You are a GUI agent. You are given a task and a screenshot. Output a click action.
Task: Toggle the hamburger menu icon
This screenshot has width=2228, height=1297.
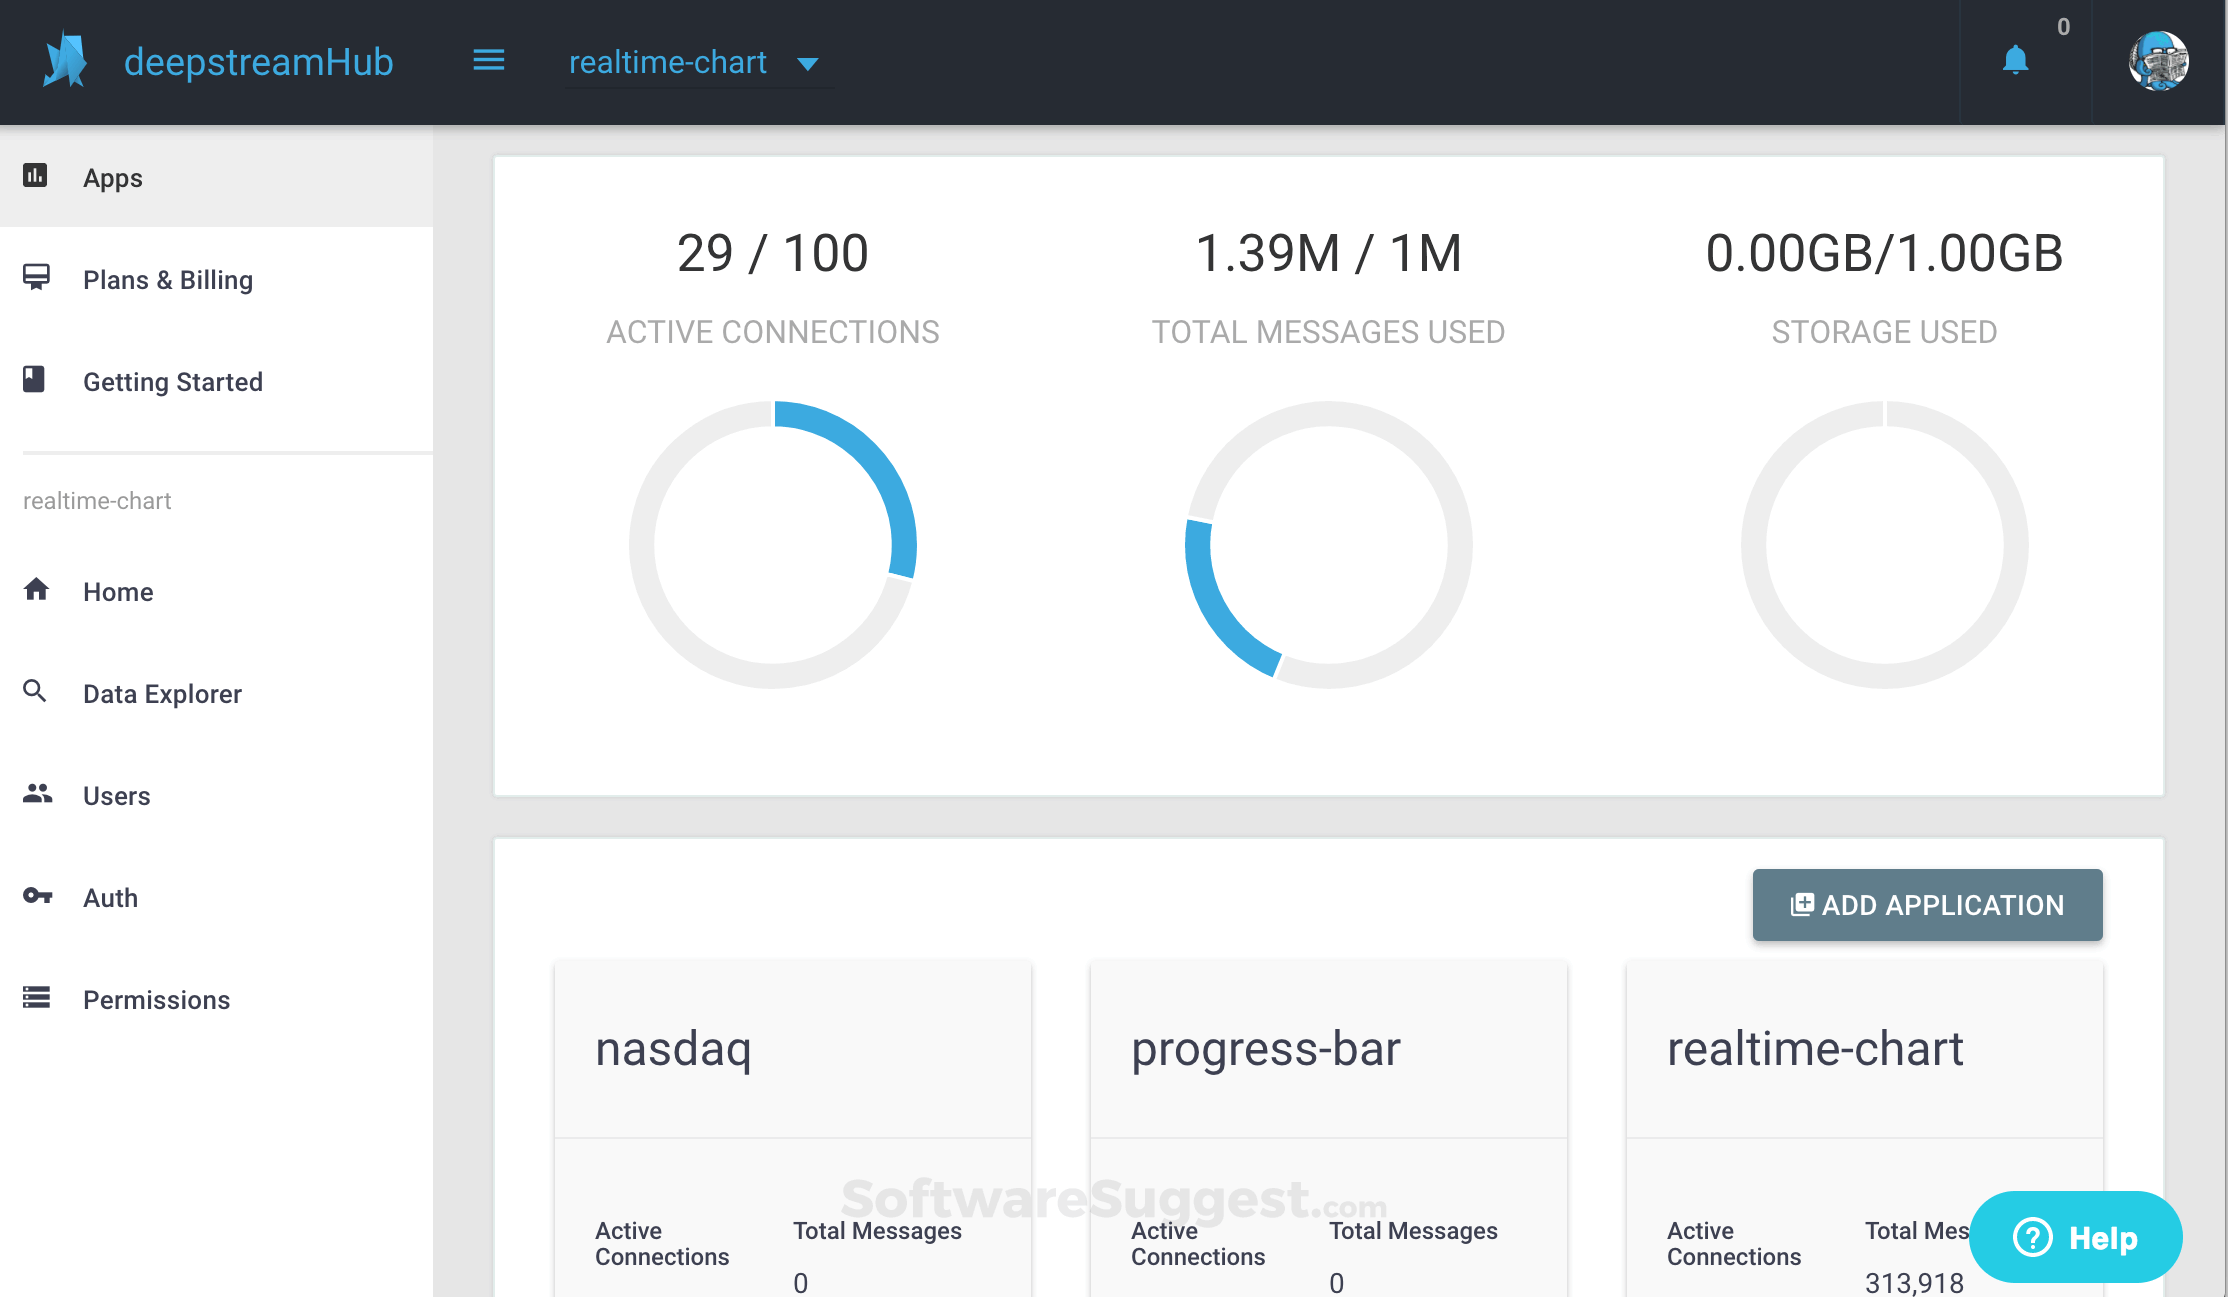488,61
